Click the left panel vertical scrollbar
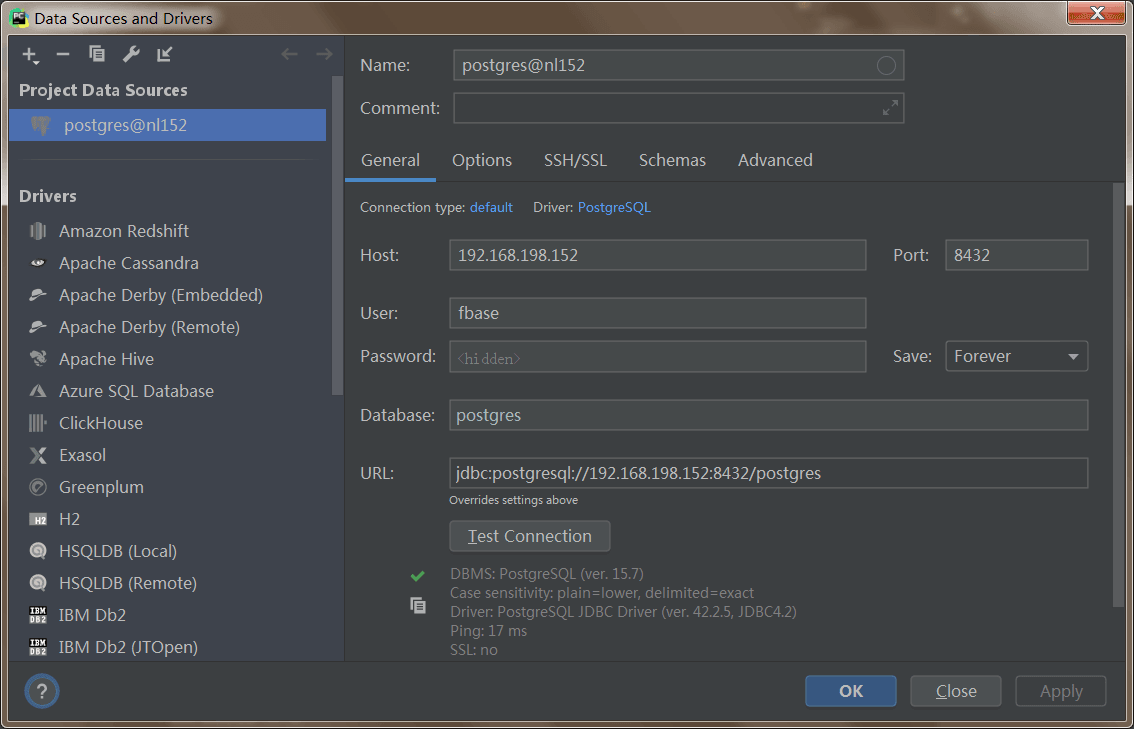This screenshot has height=729, width=1134. pyautogui.click(x=338, y=235)
